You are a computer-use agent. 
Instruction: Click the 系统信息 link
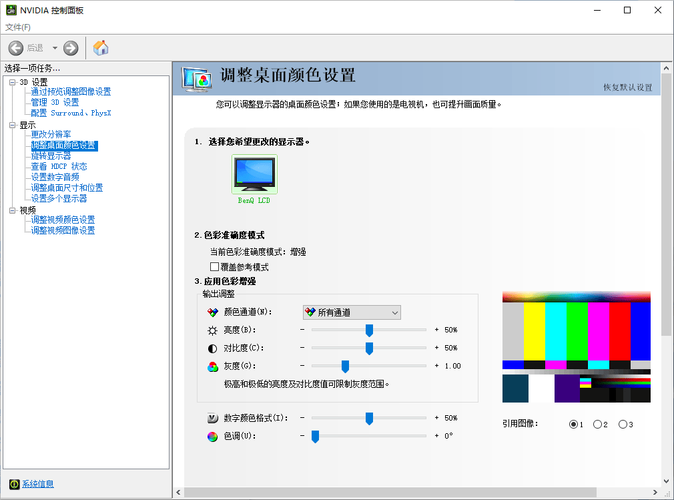[38, 484]
